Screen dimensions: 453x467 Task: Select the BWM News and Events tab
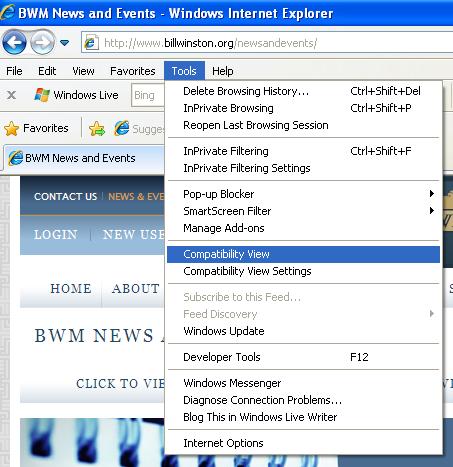(84, 158)
